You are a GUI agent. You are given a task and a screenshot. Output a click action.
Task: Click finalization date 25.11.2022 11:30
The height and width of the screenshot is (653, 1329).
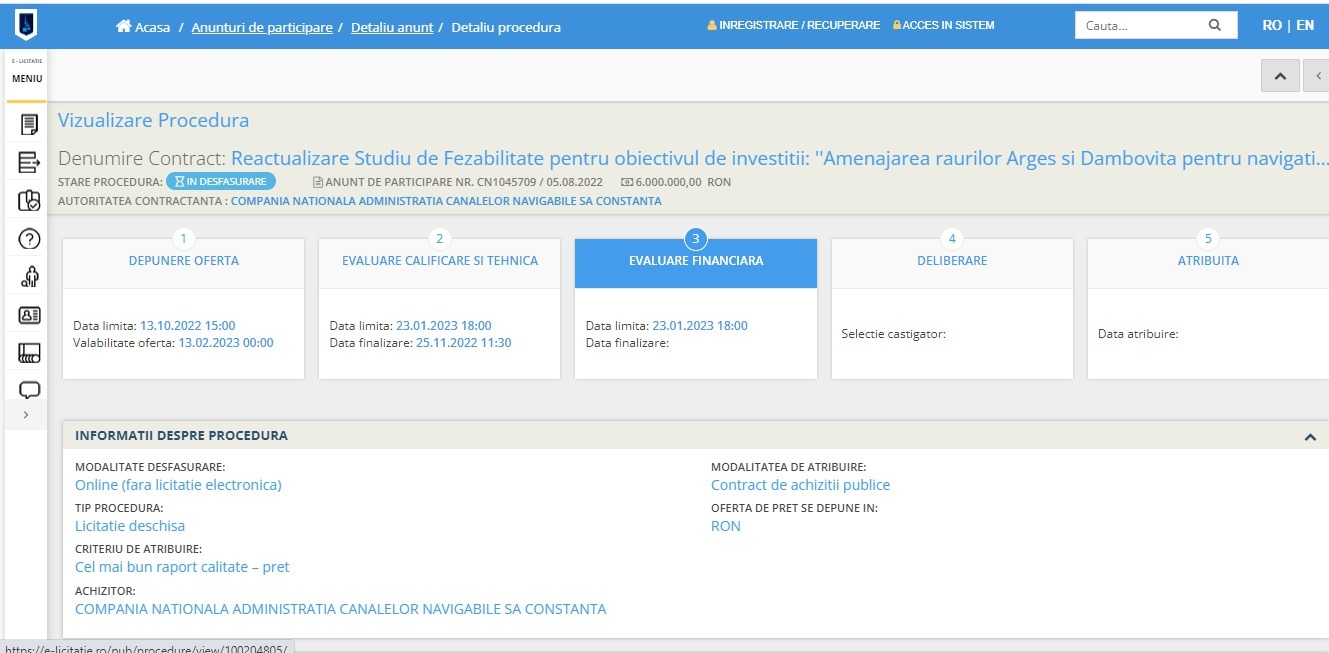click(x=463, y=343)
